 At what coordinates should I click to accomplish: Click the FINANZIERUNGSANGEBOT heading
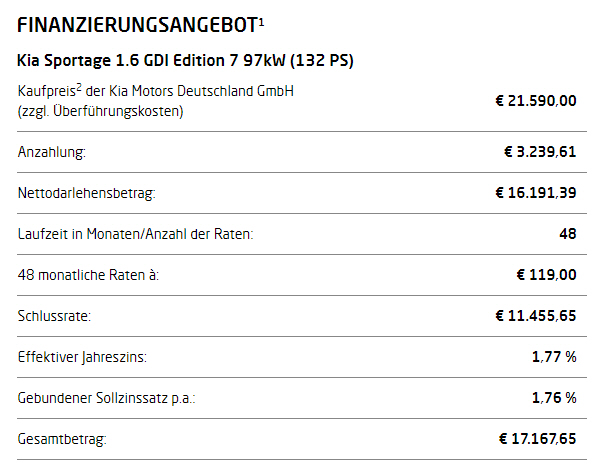click(138, 25)
